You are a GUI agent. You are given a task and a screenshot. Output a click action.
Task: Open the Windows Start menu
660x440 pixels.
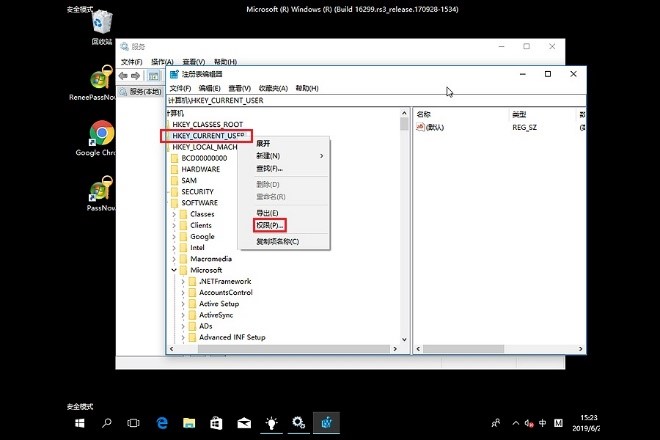click(80, 423)
